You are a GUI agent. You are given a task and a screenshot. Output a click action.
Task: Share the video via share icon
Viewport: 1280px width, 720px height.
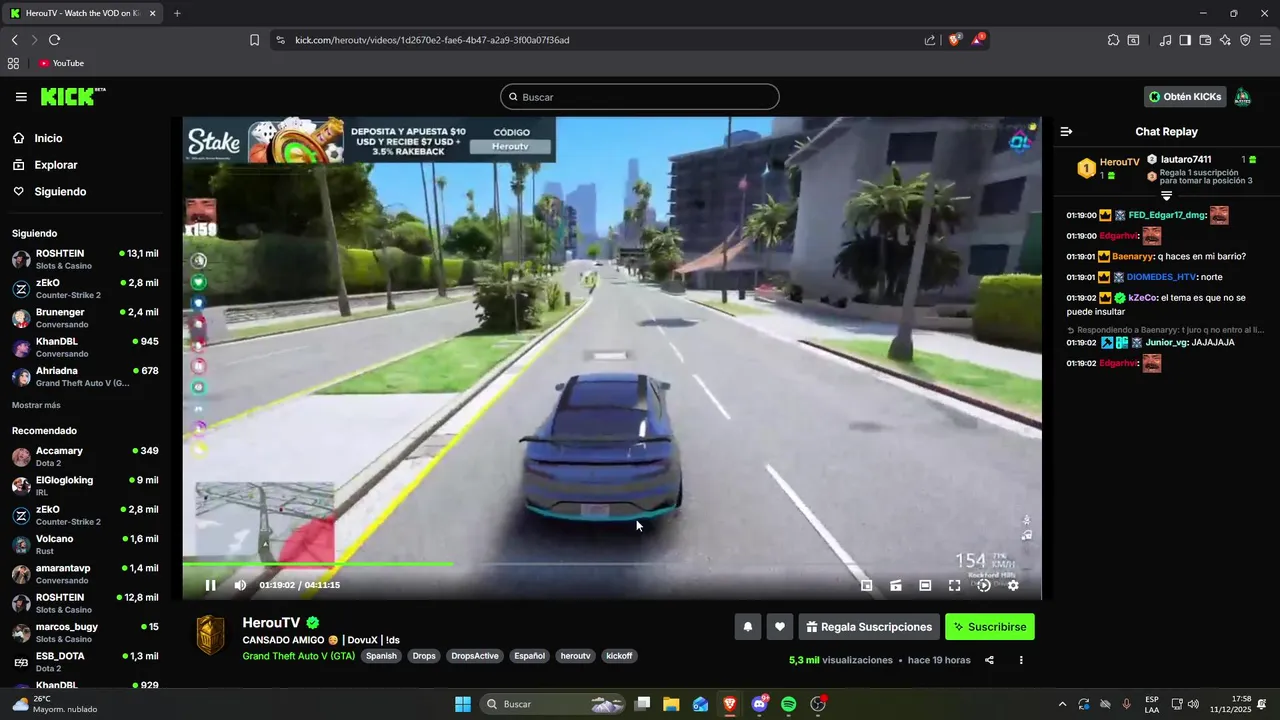click(x=989, y=660)
